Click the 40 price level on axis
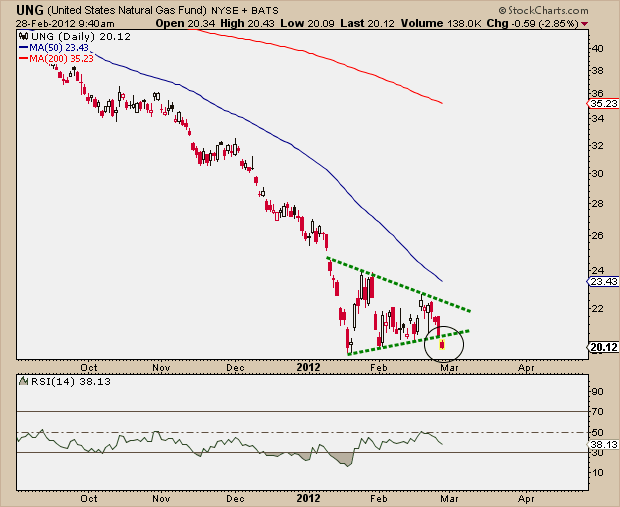Screen dimensions: 620x507 pyautogui.click(x=598, y=49)
